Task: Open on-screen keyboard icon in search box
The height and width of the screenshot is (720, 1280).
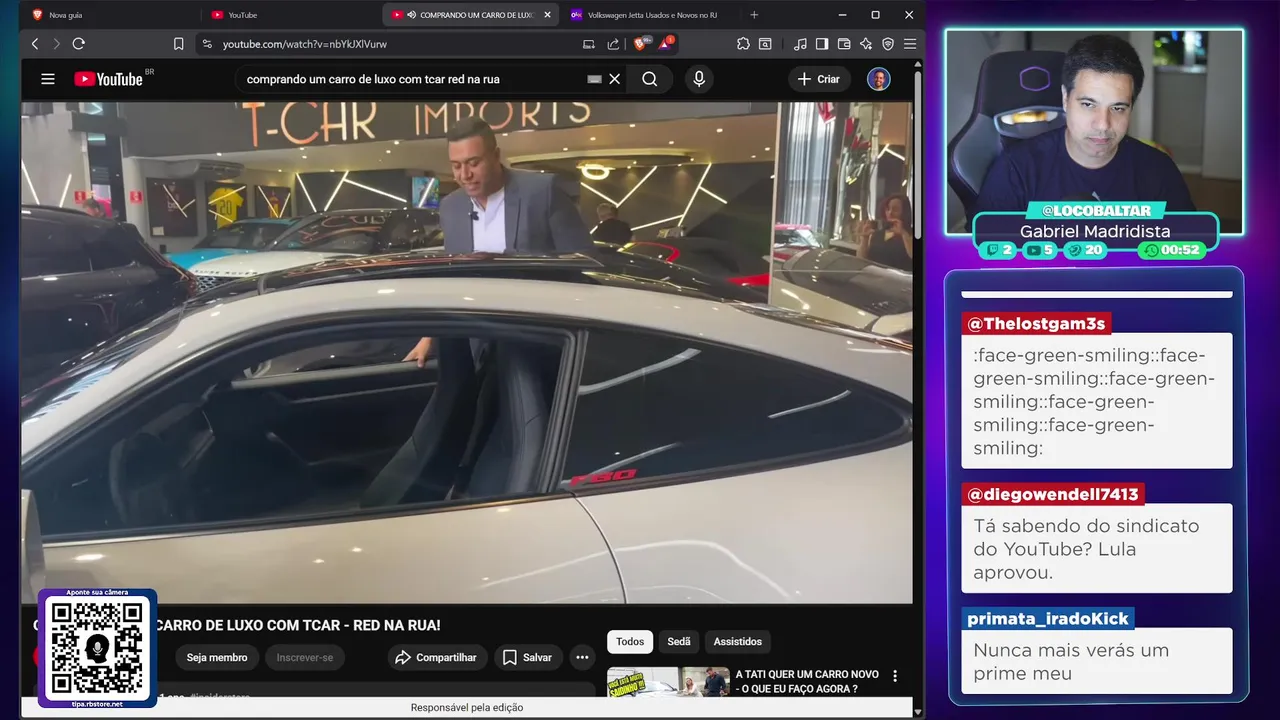Action: pos(594,79)
